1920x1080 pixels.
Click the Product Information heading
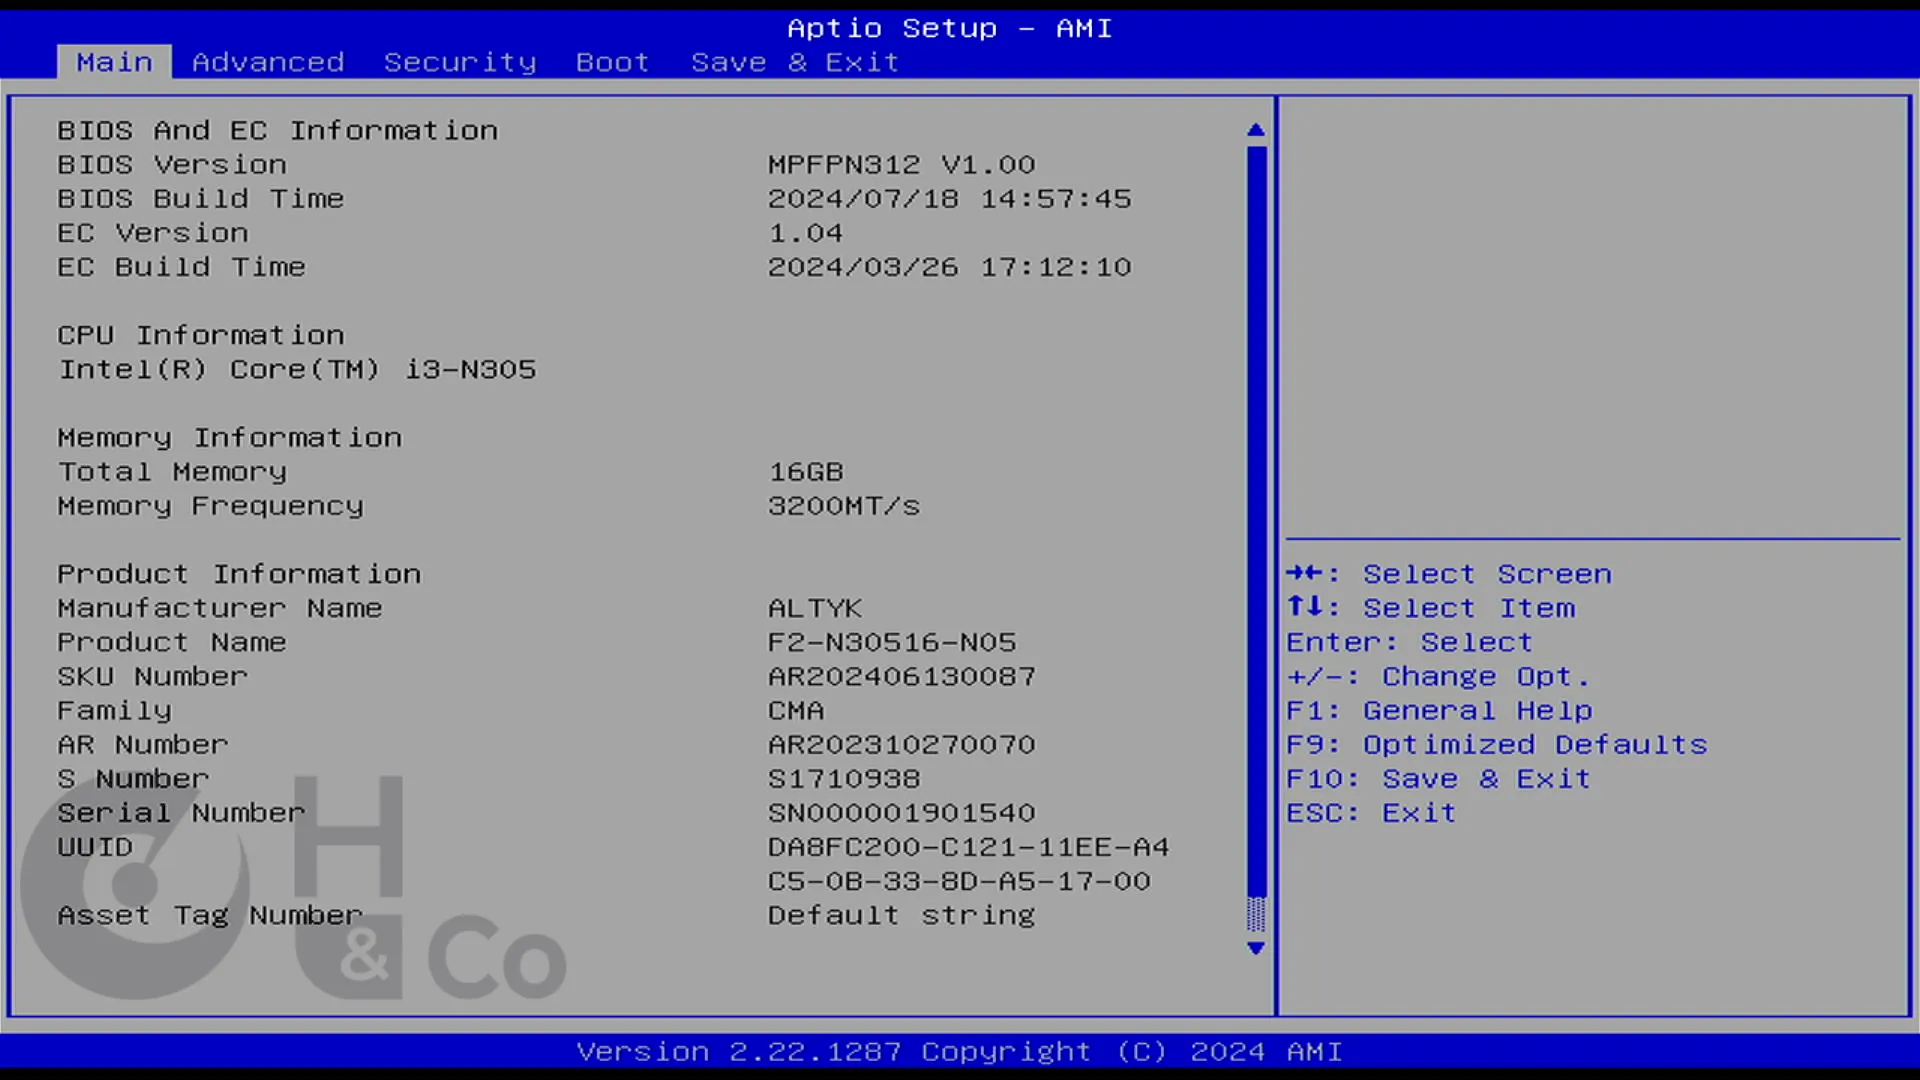pos(239,574)
